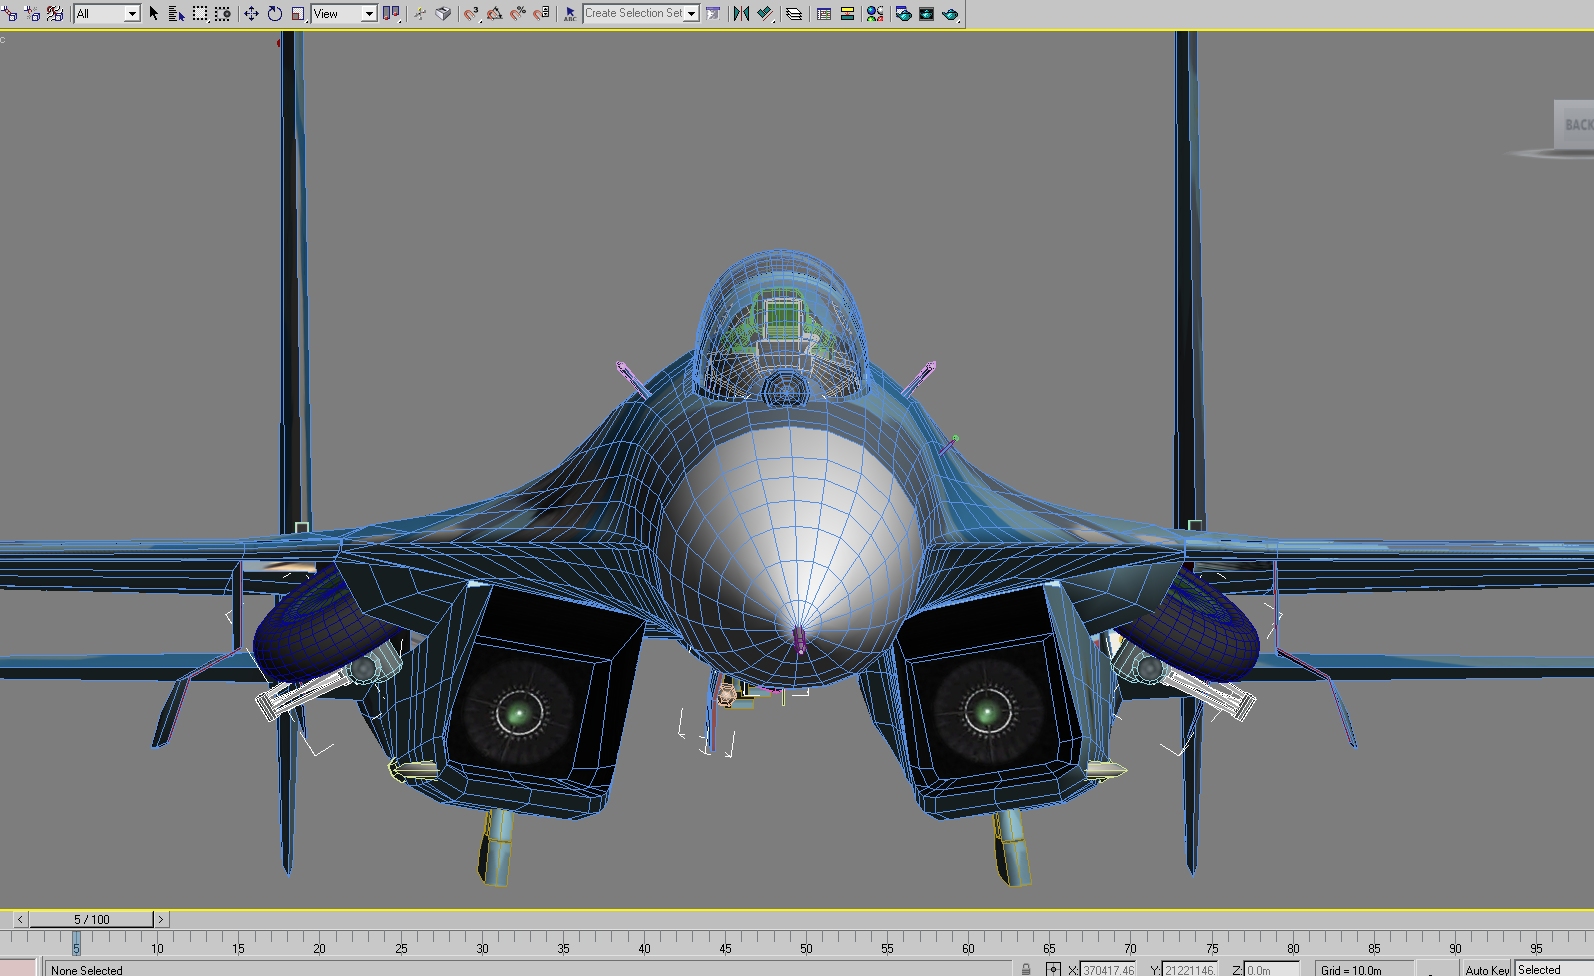Activate the Select and Rotate tool
This screenshot has height=976, width=1594.
click(x=275, y=13)
